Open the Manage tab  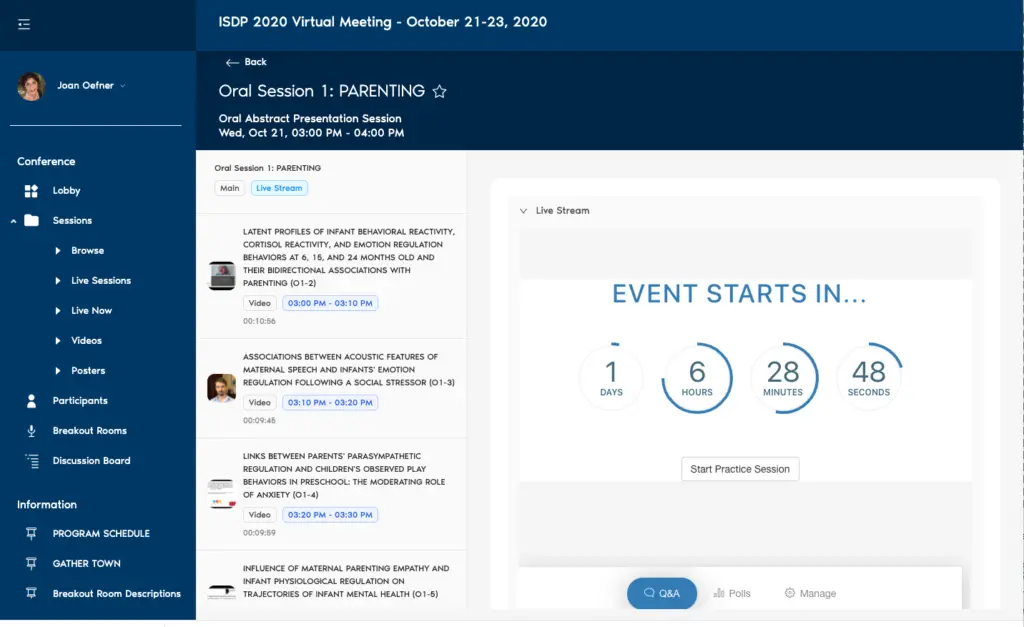click(x=810, y=594)
